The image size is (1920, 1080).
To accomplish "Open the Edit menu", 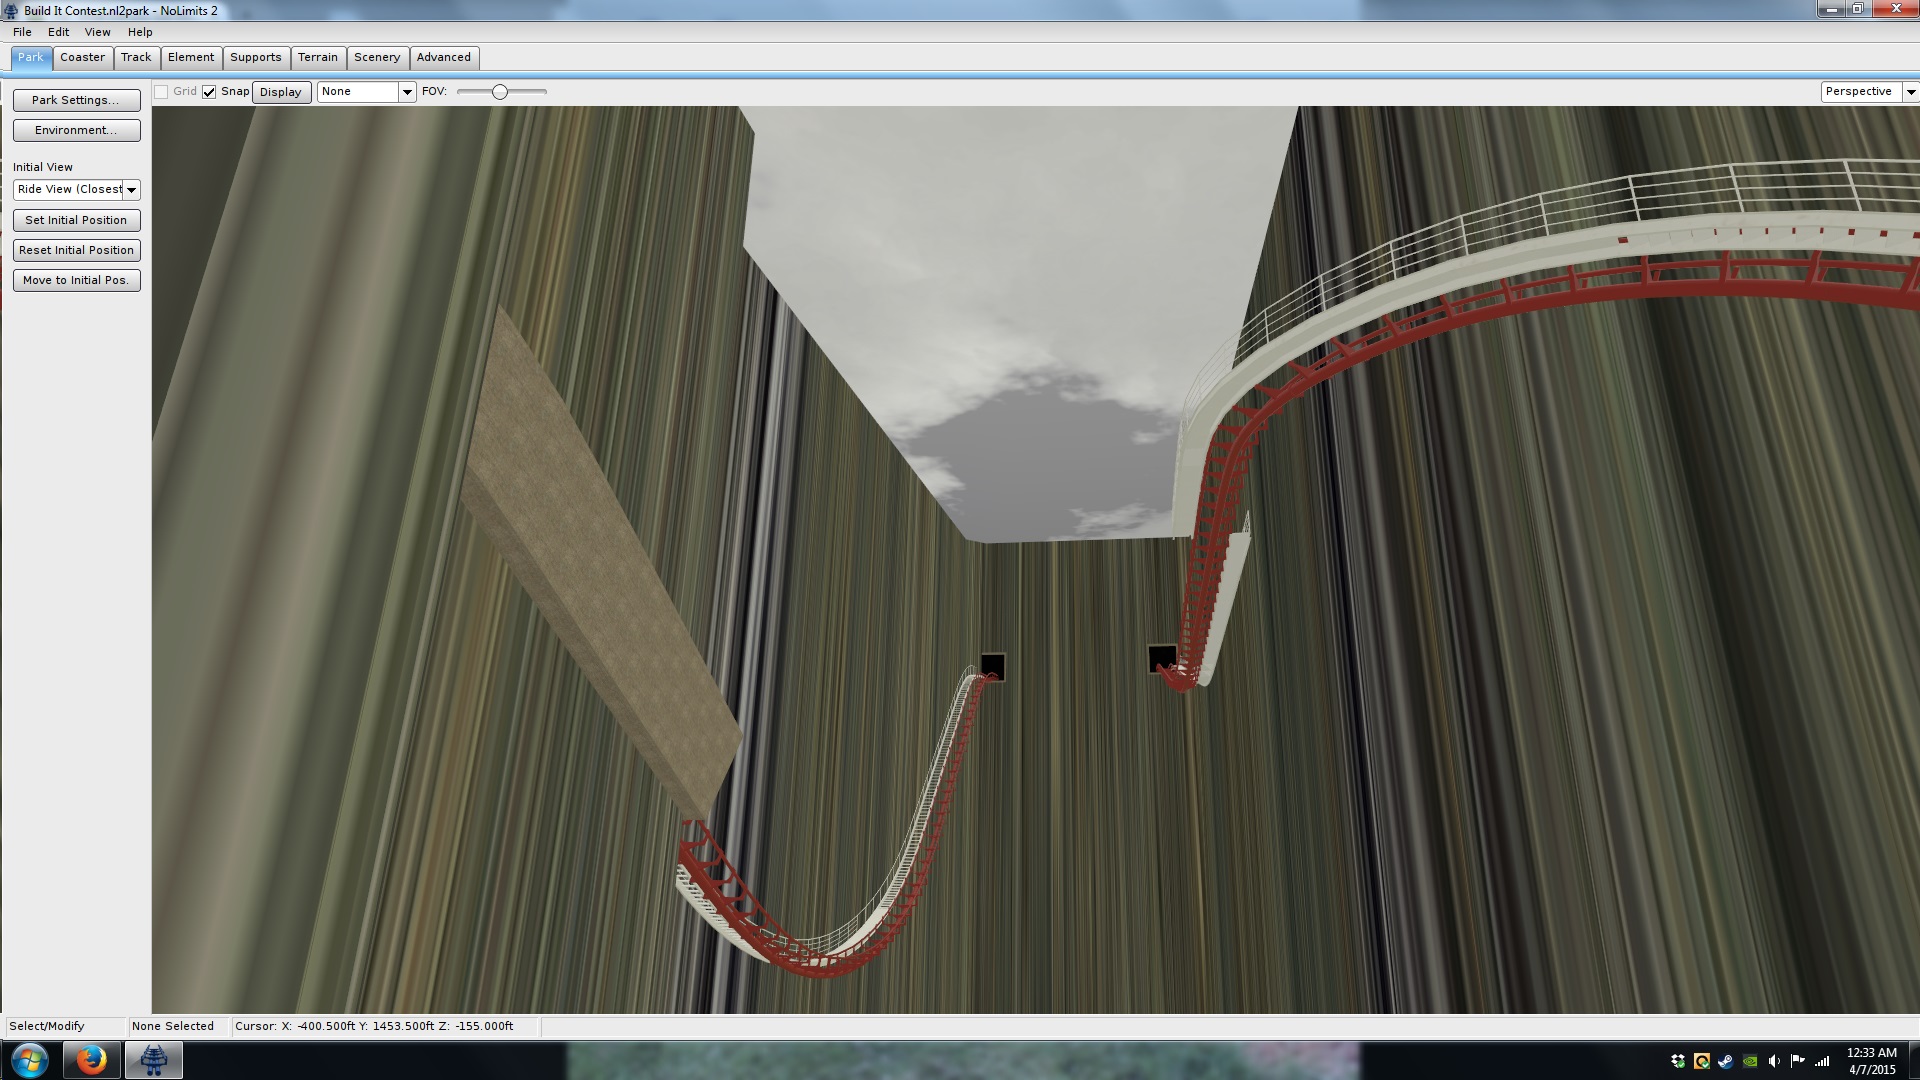I will (58, 32).
